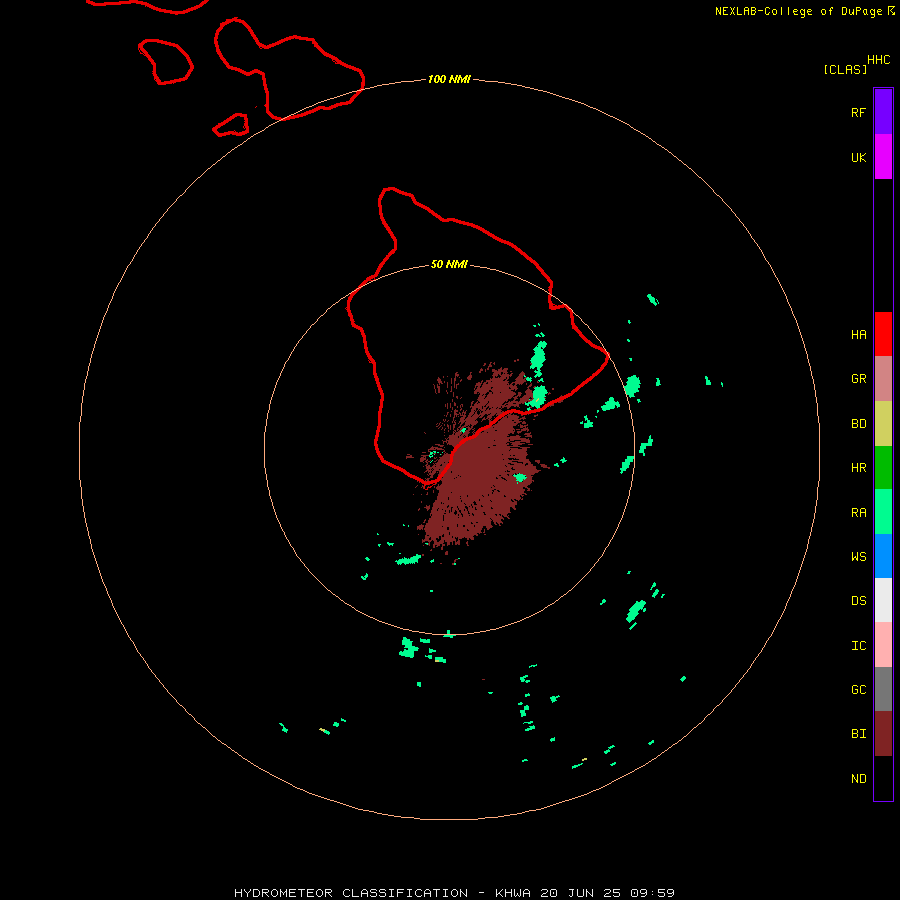Pick the BI brown legend swatch
Screen dimensions: 900x900
coord(883,734)
